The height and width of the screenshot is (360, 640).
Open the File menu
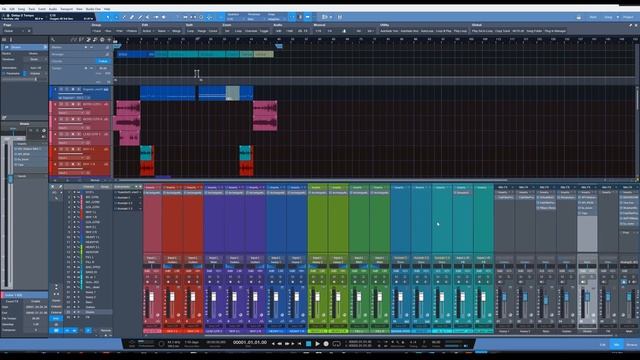[4, 9]
